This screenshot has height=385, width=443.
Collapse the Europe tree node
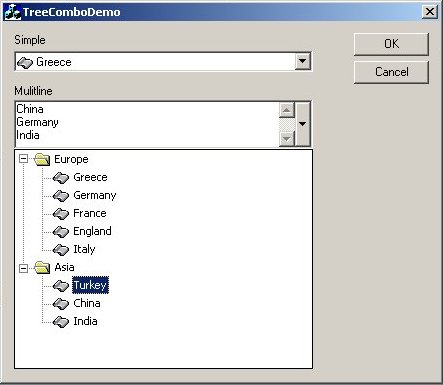click(23, 159)
